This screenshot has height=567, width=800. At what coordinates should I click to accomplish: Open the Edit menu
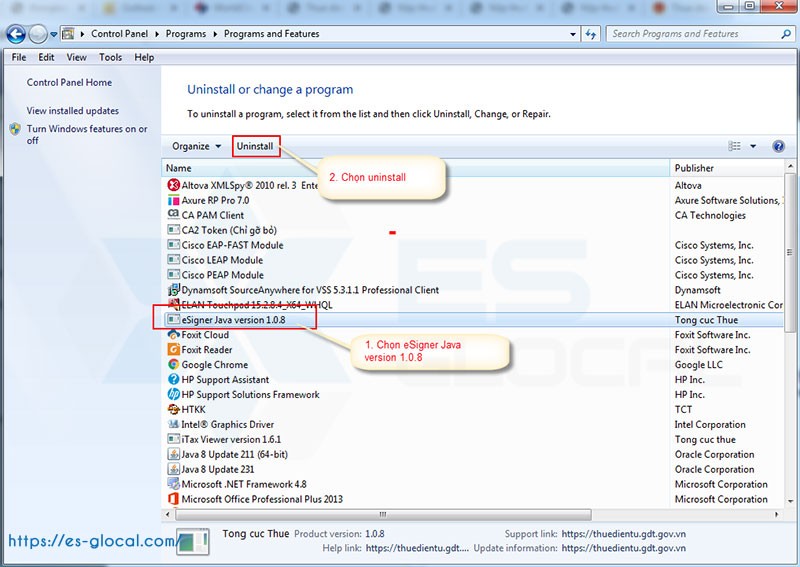(x=46, y=57)
